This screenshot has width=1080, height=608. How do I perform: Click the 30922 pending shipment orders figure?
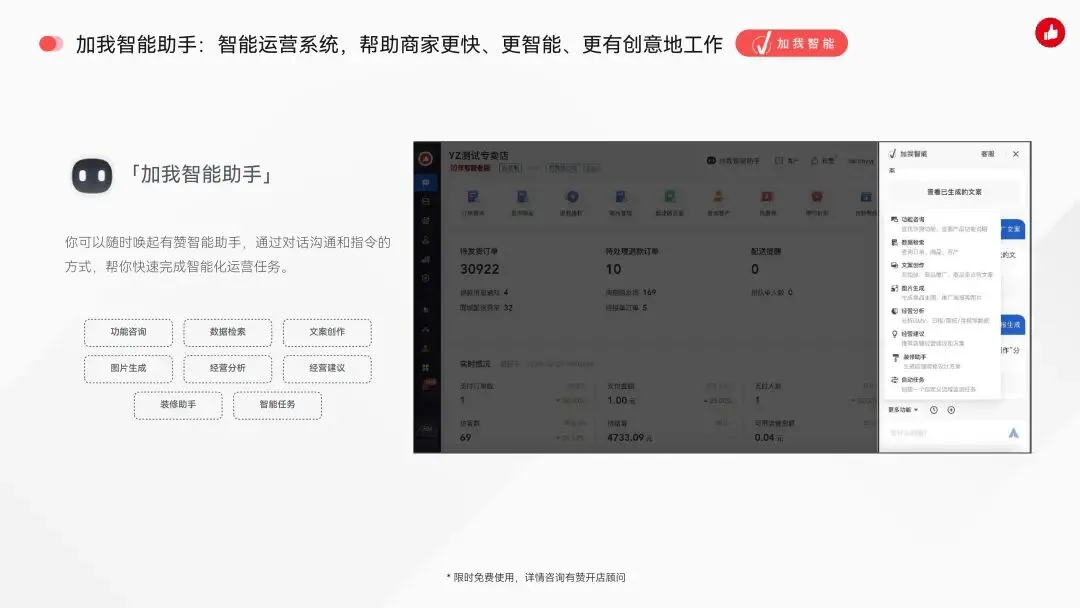point(479,269)
